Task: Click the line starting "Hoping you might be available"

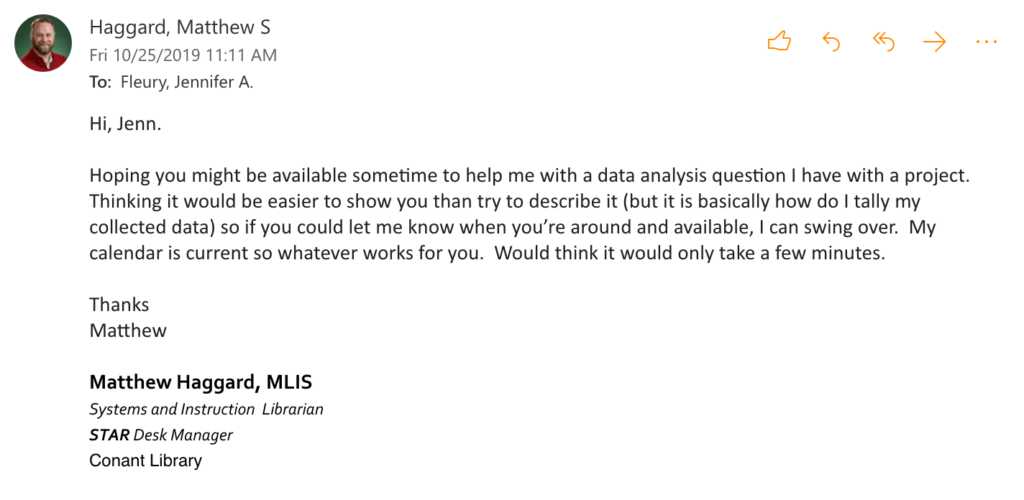Action: click(530, 174)
